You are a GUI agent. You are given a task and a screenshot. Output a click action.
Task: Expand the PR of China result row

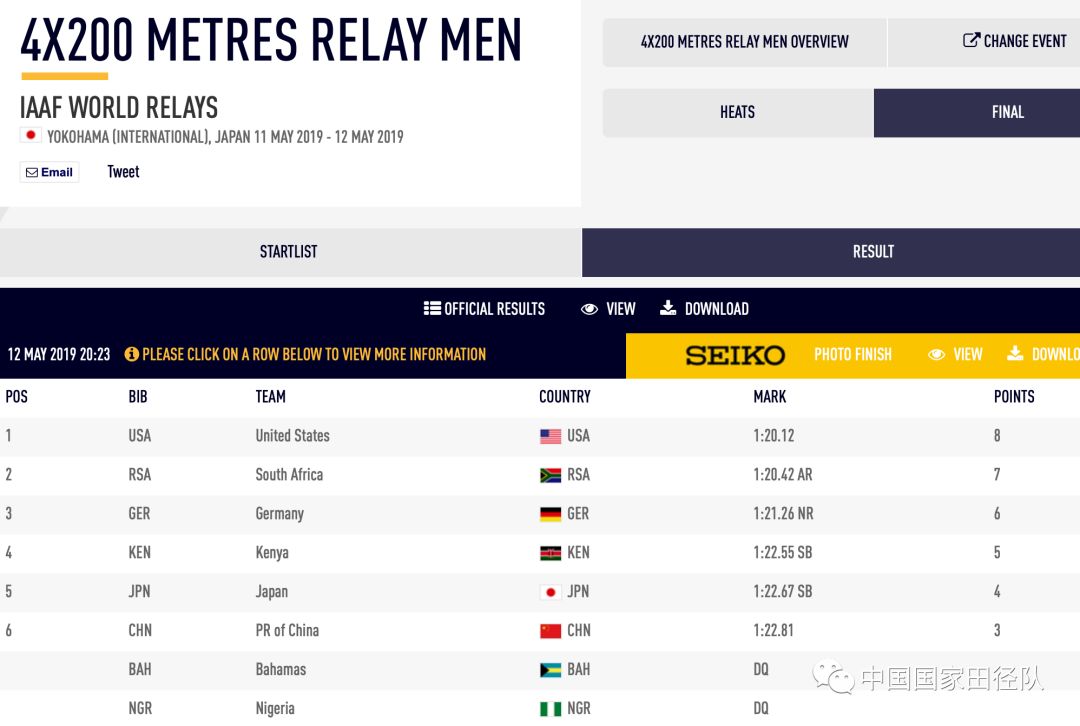287,631
